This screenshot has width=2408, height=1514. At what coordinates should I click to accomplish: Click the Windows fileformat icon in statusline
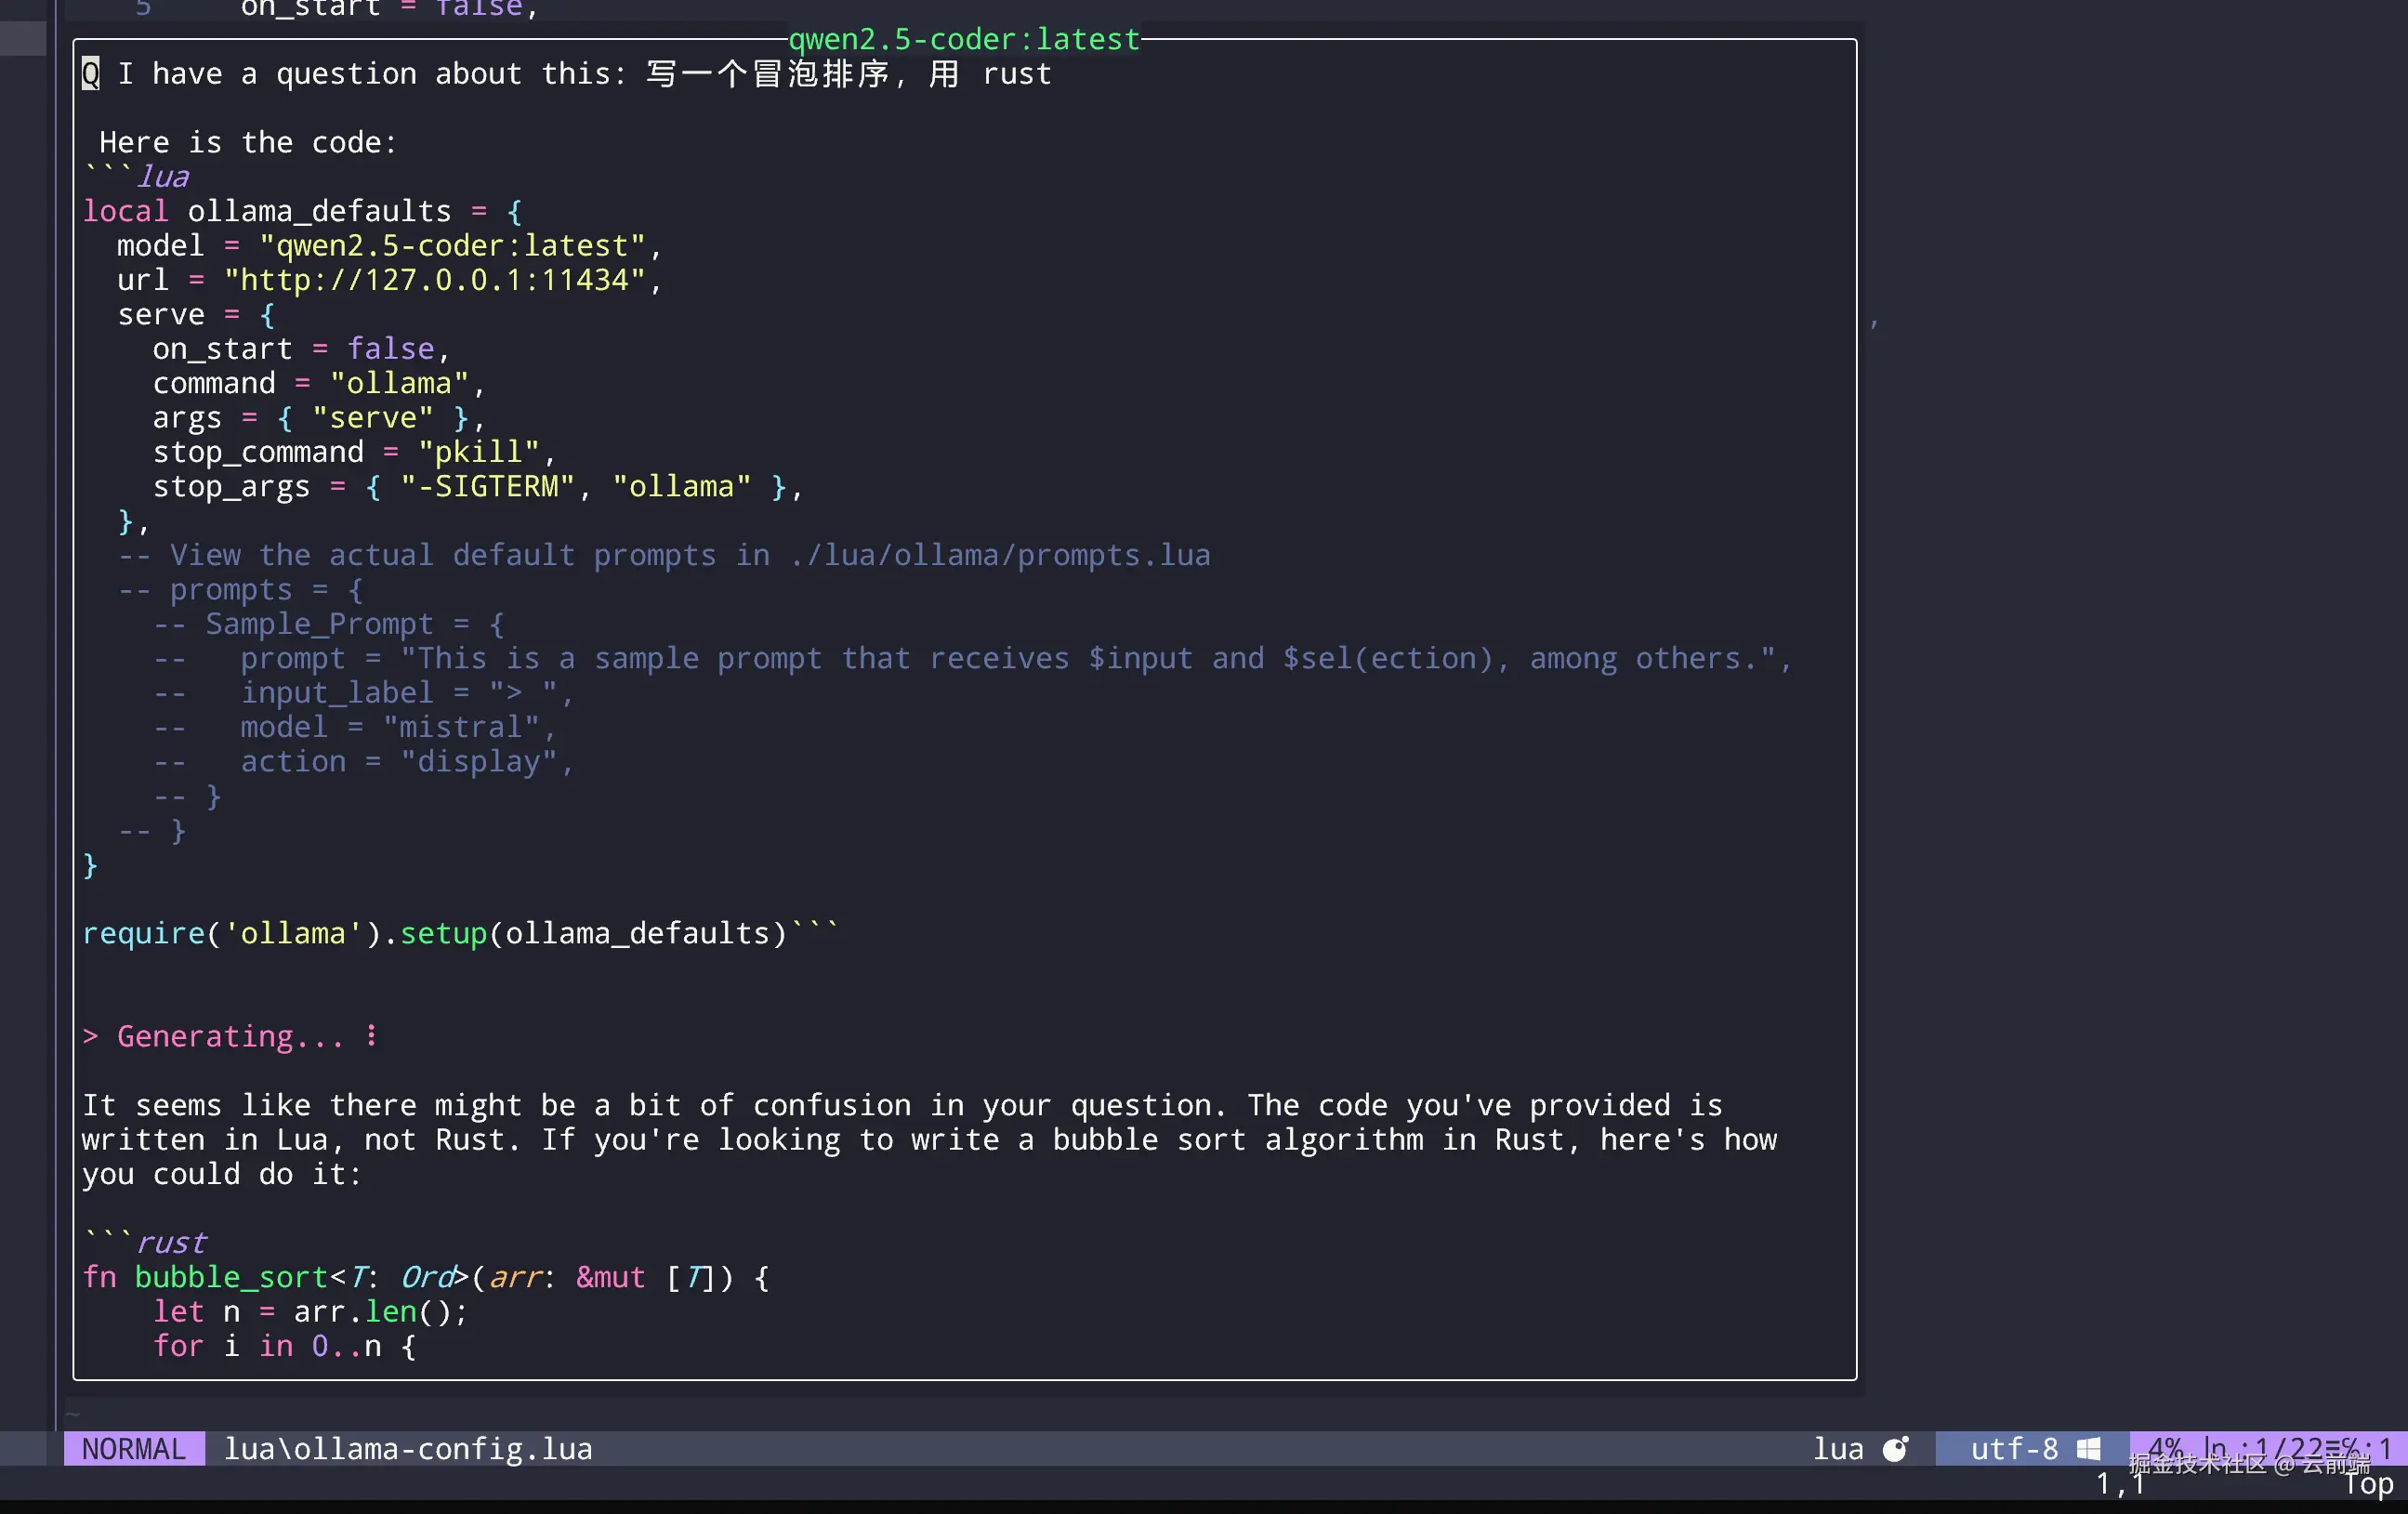coord(2088,1449)
